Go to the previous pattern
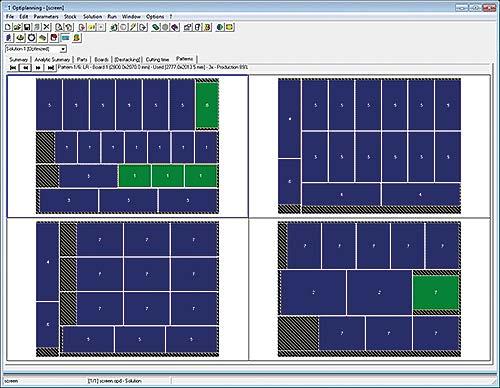The image size is (500, 388). 26,68
